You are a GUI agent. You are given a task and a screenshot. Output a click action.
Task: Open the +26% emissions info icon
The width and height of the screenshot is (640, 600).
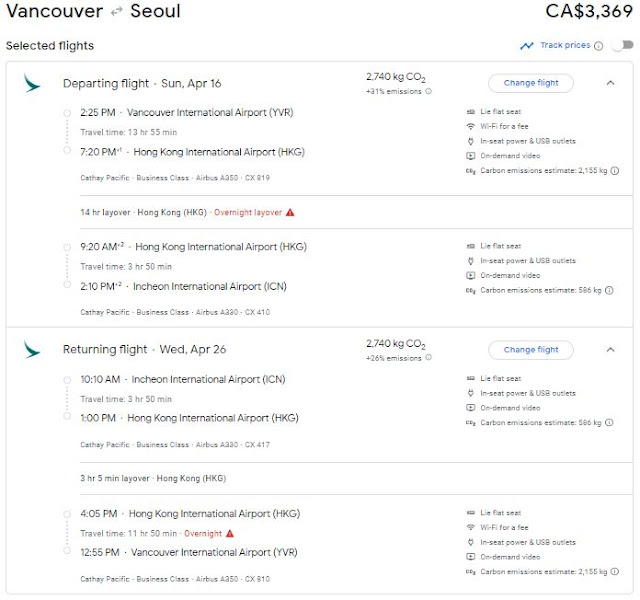pos(429,358)
